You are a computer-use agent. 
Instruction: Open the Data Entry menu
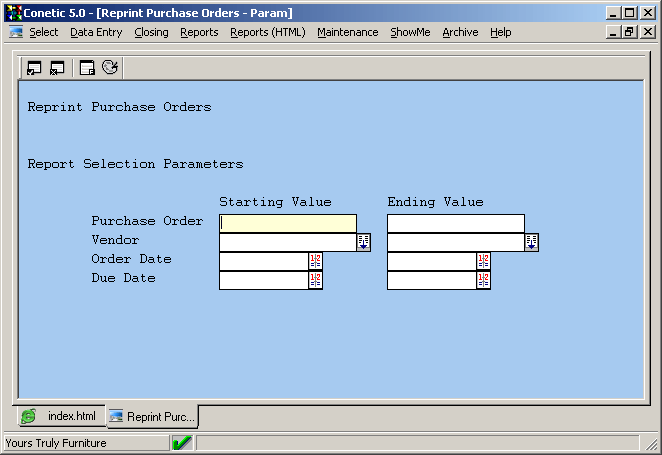tap(96, 32)
